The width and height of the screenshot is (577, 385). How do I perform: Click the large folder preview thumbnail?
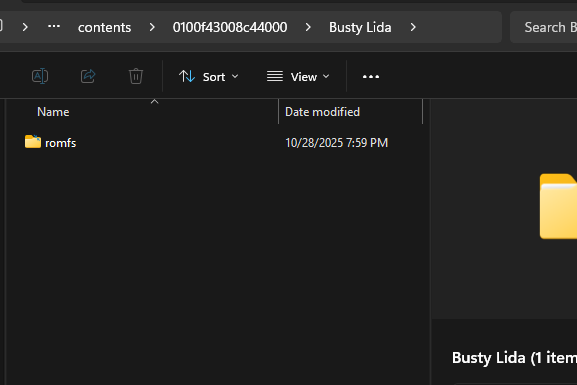[x=558, y=206]
